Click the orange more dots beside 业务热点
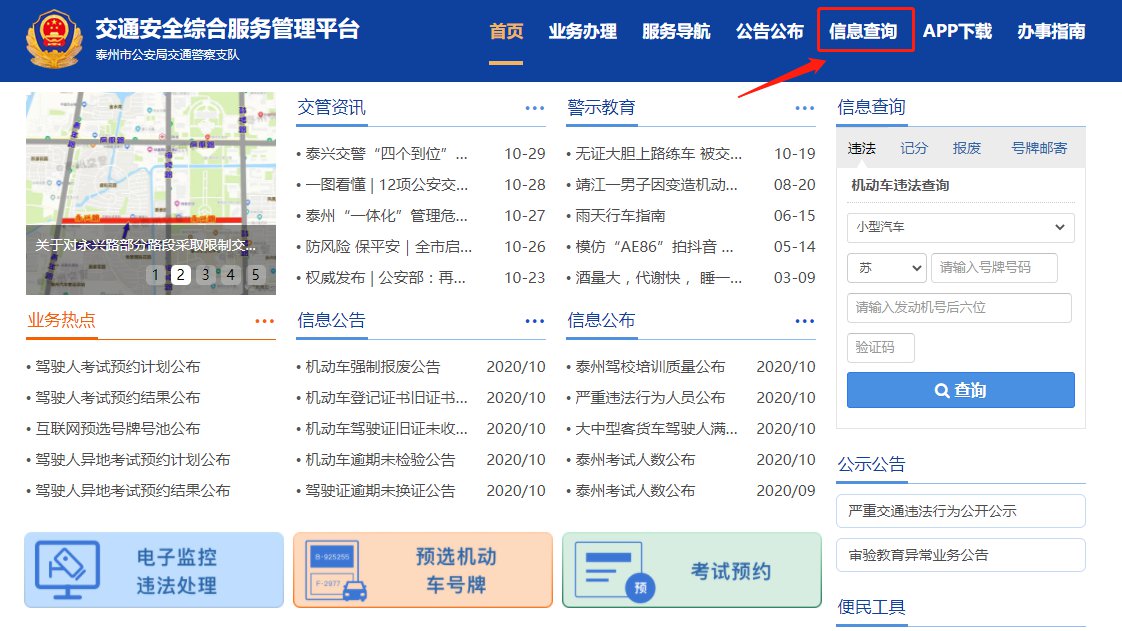The width and height of the screenshot is (1122, 631). pyautogui.click(x=264, y=321)
